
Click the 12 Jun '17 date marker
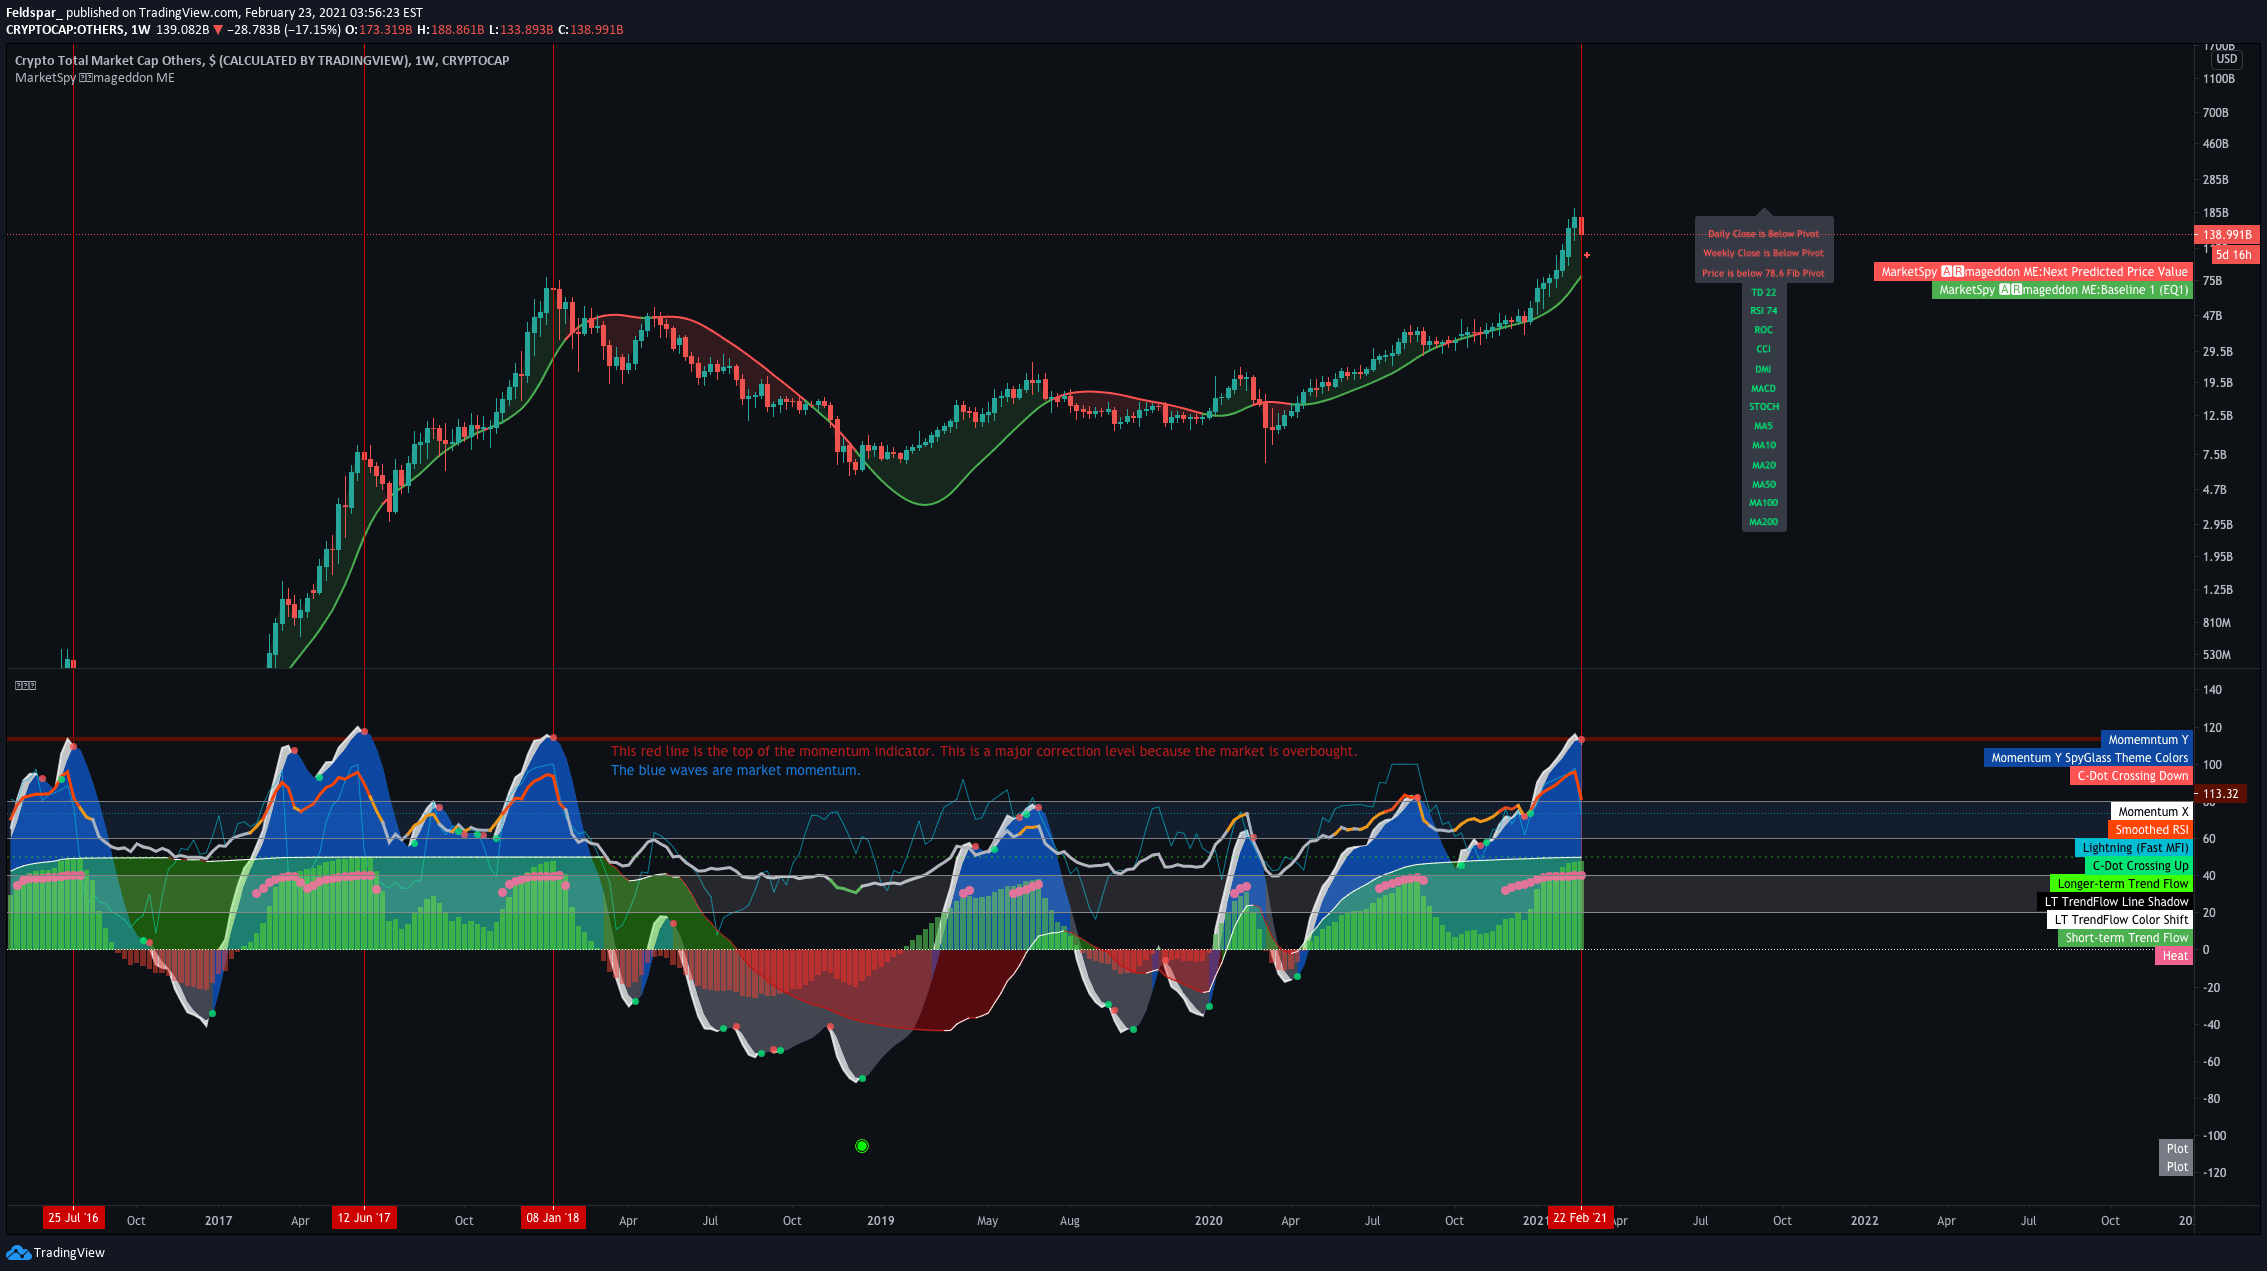364,1218
